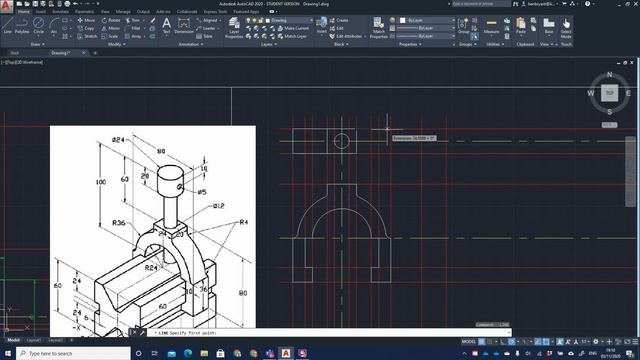Click the Copy command in Modify panel
Screen dimensions: 640x360
pos(86,28)
